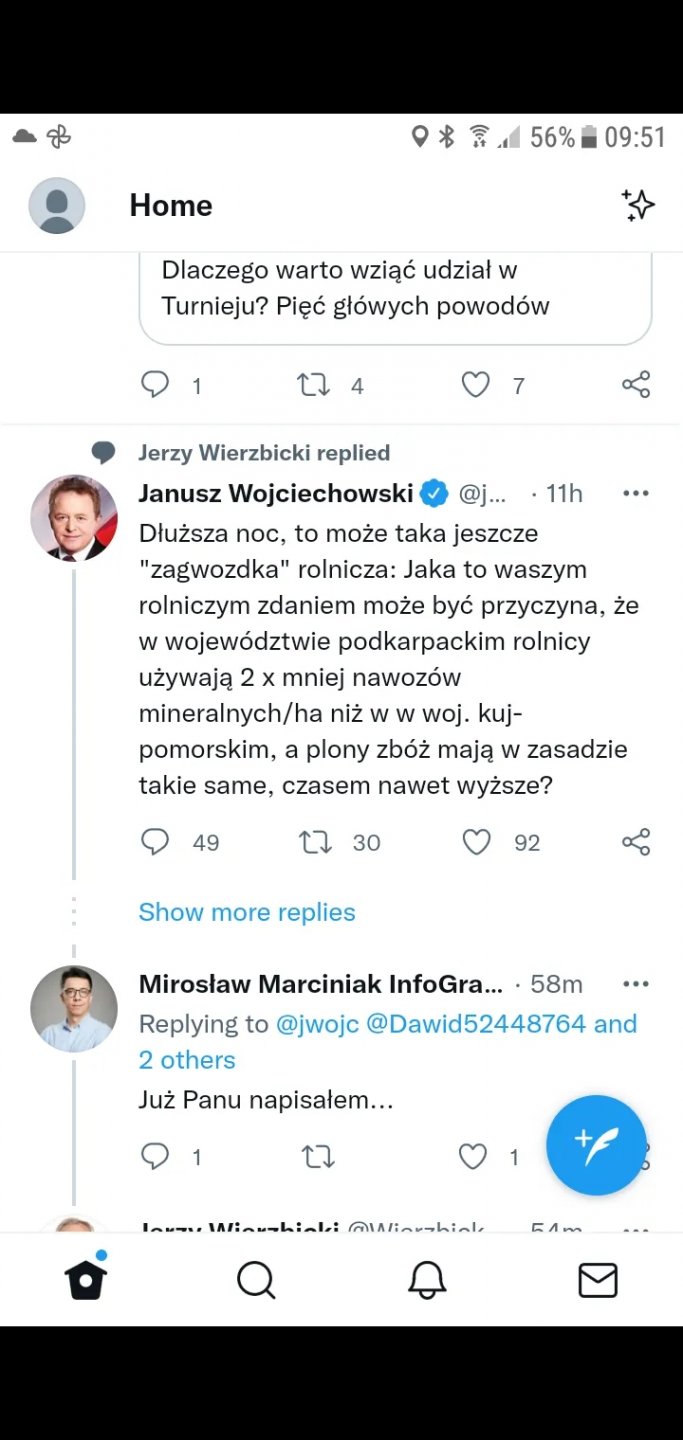Share the Turnieju card tweet
The width and height of the screenshot is (683, 1440).
636,385
